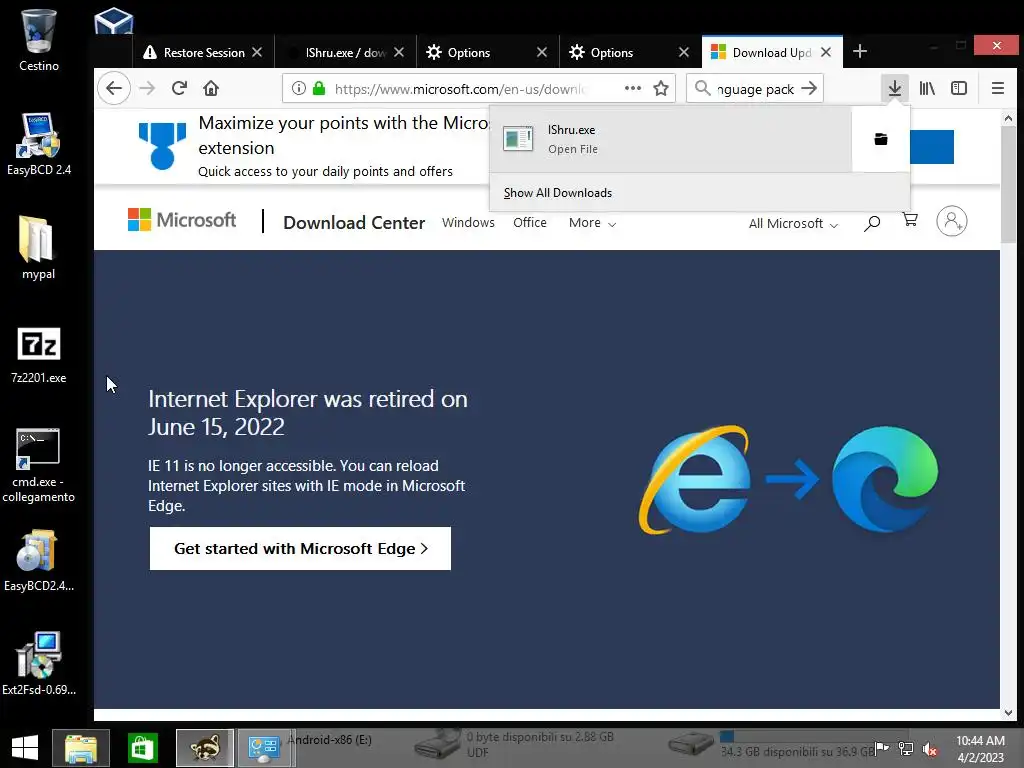
Task: Select the EasyBCD 2.4 desktop shortcut
Action: pyautogui.click(x=39, y=144)
